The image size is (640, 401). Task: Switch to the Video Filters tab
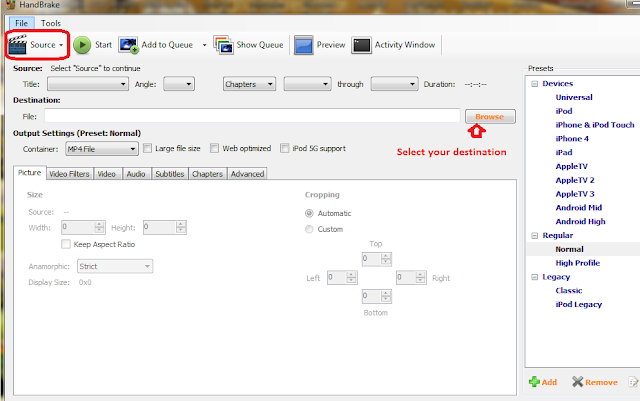tap(69, 174)
